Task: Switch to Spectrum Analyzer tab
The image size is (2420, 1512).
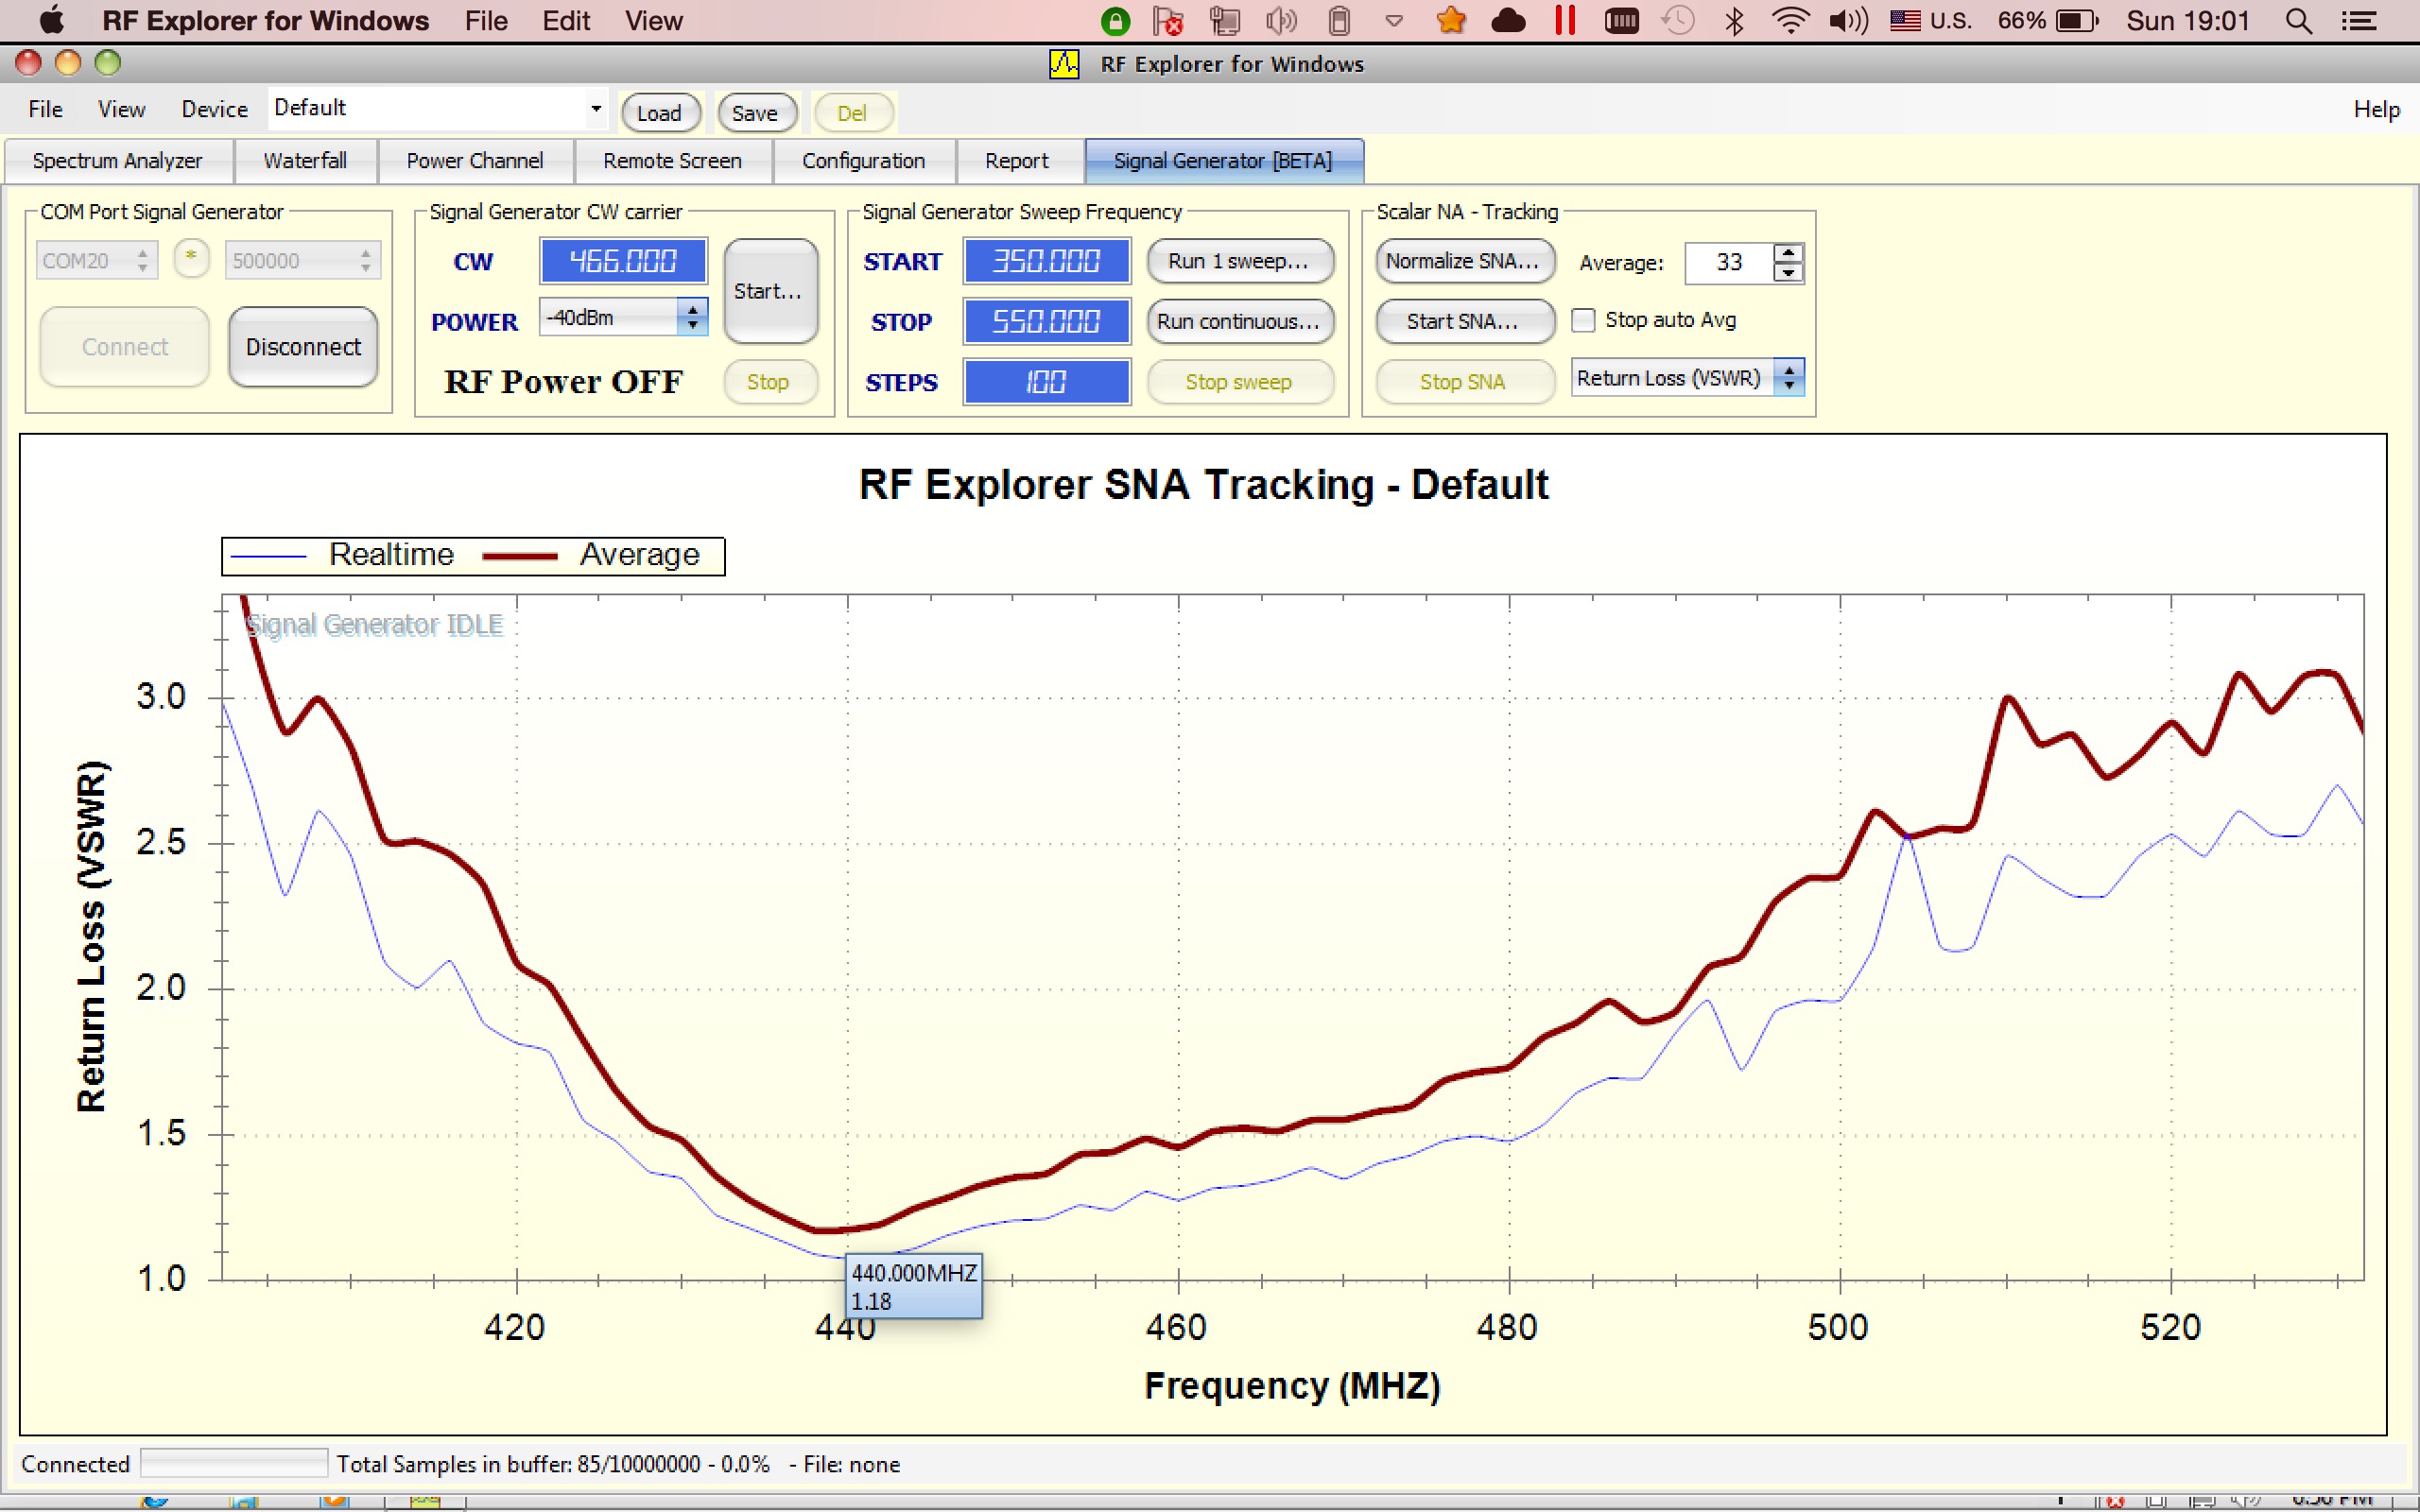Action: click(x=117, y=160)
